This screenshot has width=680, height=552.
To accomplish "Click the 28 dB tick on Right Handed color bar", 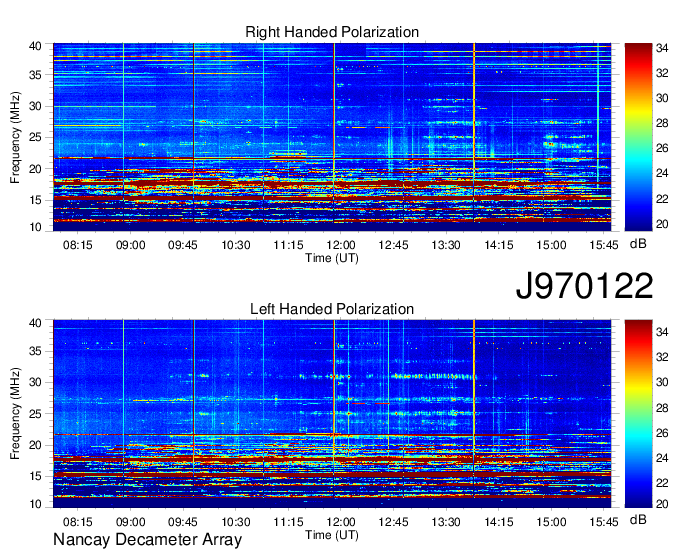I will pos(662,123).
